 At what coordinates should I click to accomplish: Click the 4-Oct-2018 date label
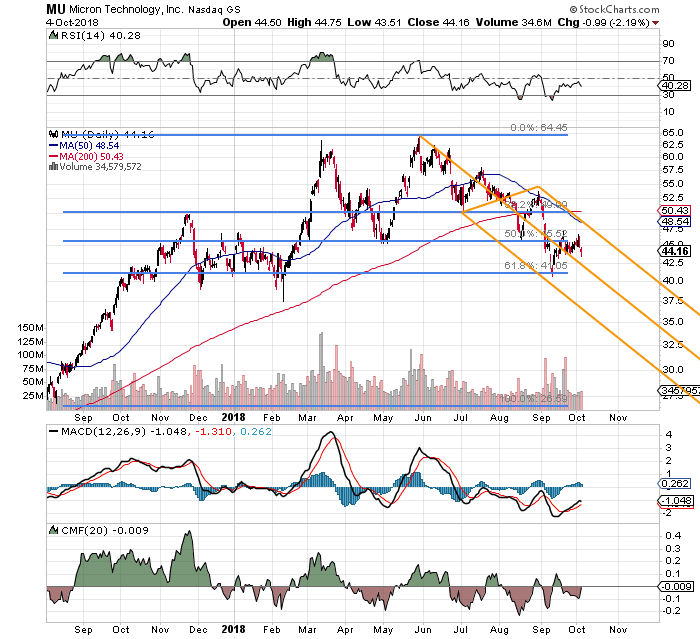(72, 22)
